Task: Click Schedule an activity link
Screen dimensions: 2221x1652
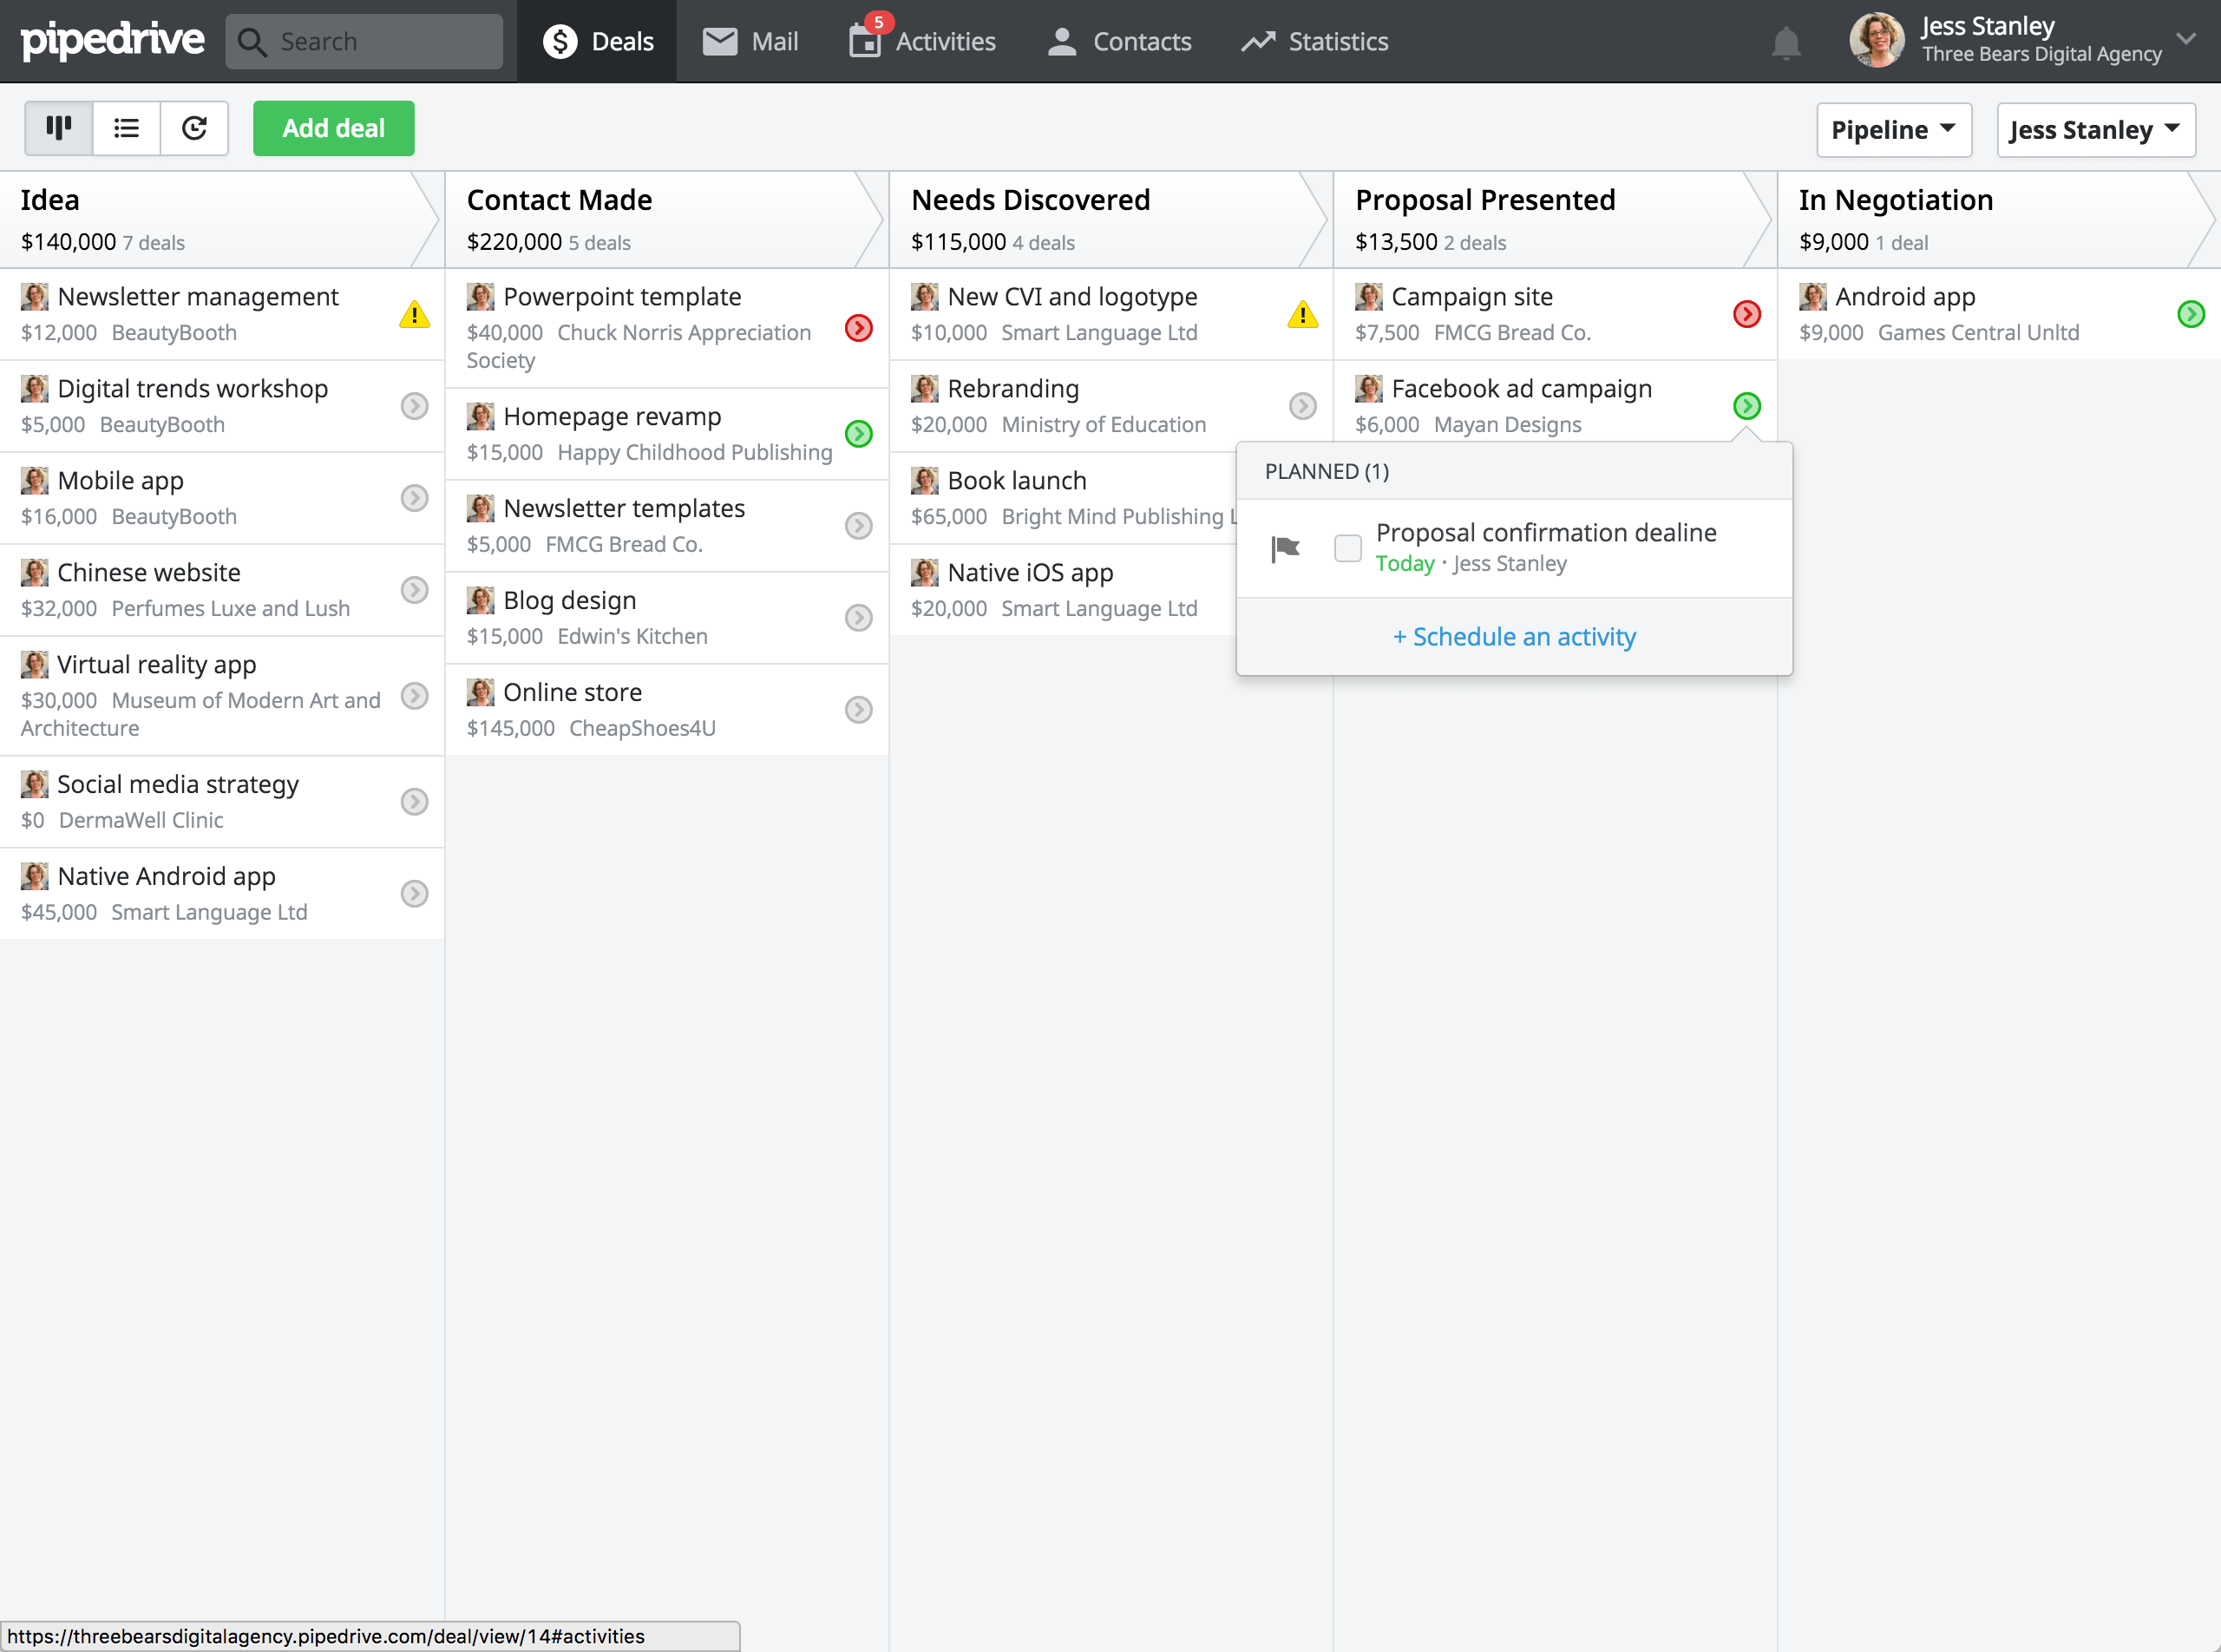Action: coord(1513,637)
